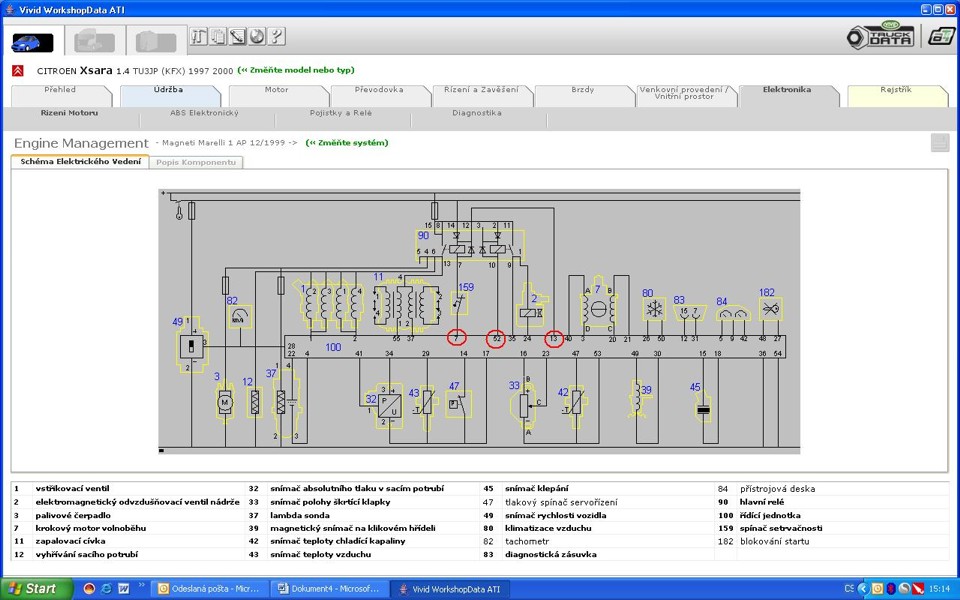The height and width of the screenshot is (600, 960).
Task: Launch Internet Explorer from quick launch
Action: (106, 589)
